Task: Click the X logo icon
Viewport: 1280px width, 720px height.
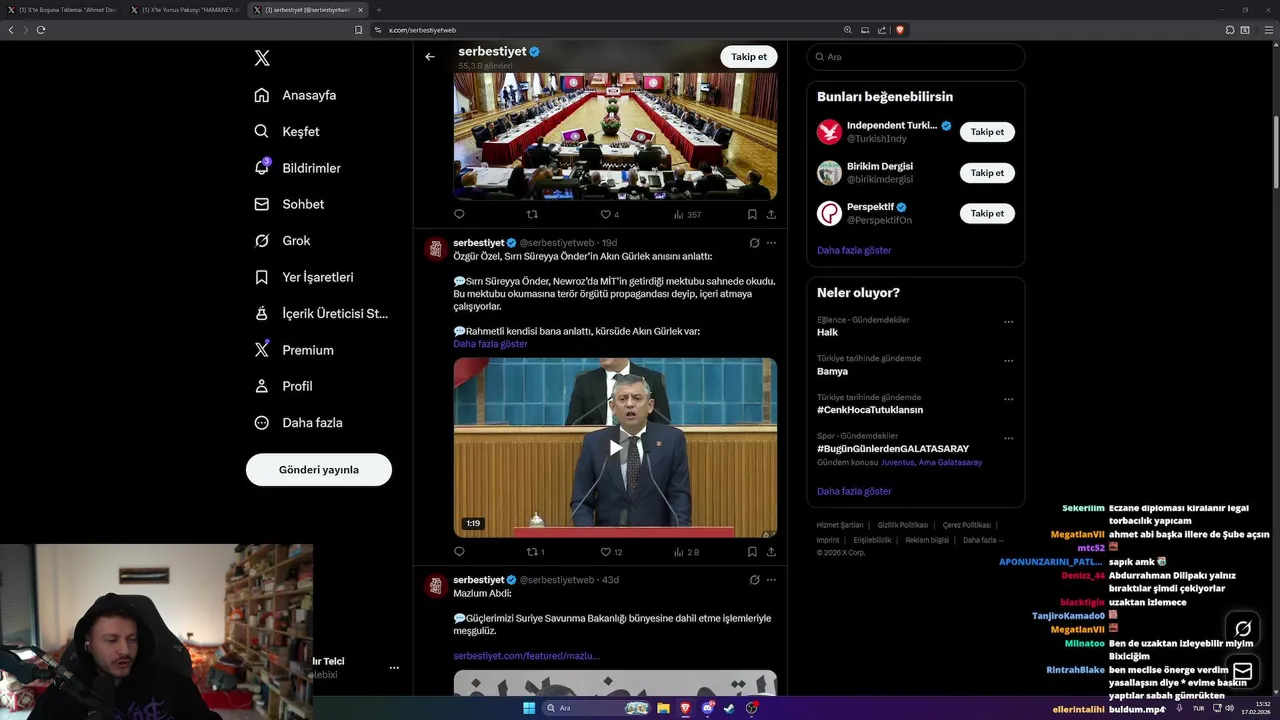Action: (262, 58)
